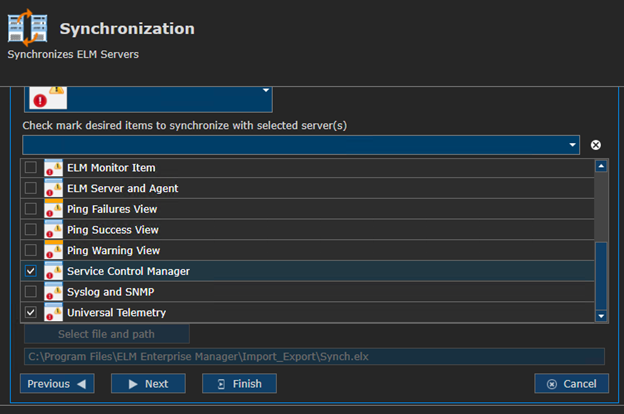Select the Syslog and SNMP row
This screenshot has width=624, height=414.
tap(307, 292)
